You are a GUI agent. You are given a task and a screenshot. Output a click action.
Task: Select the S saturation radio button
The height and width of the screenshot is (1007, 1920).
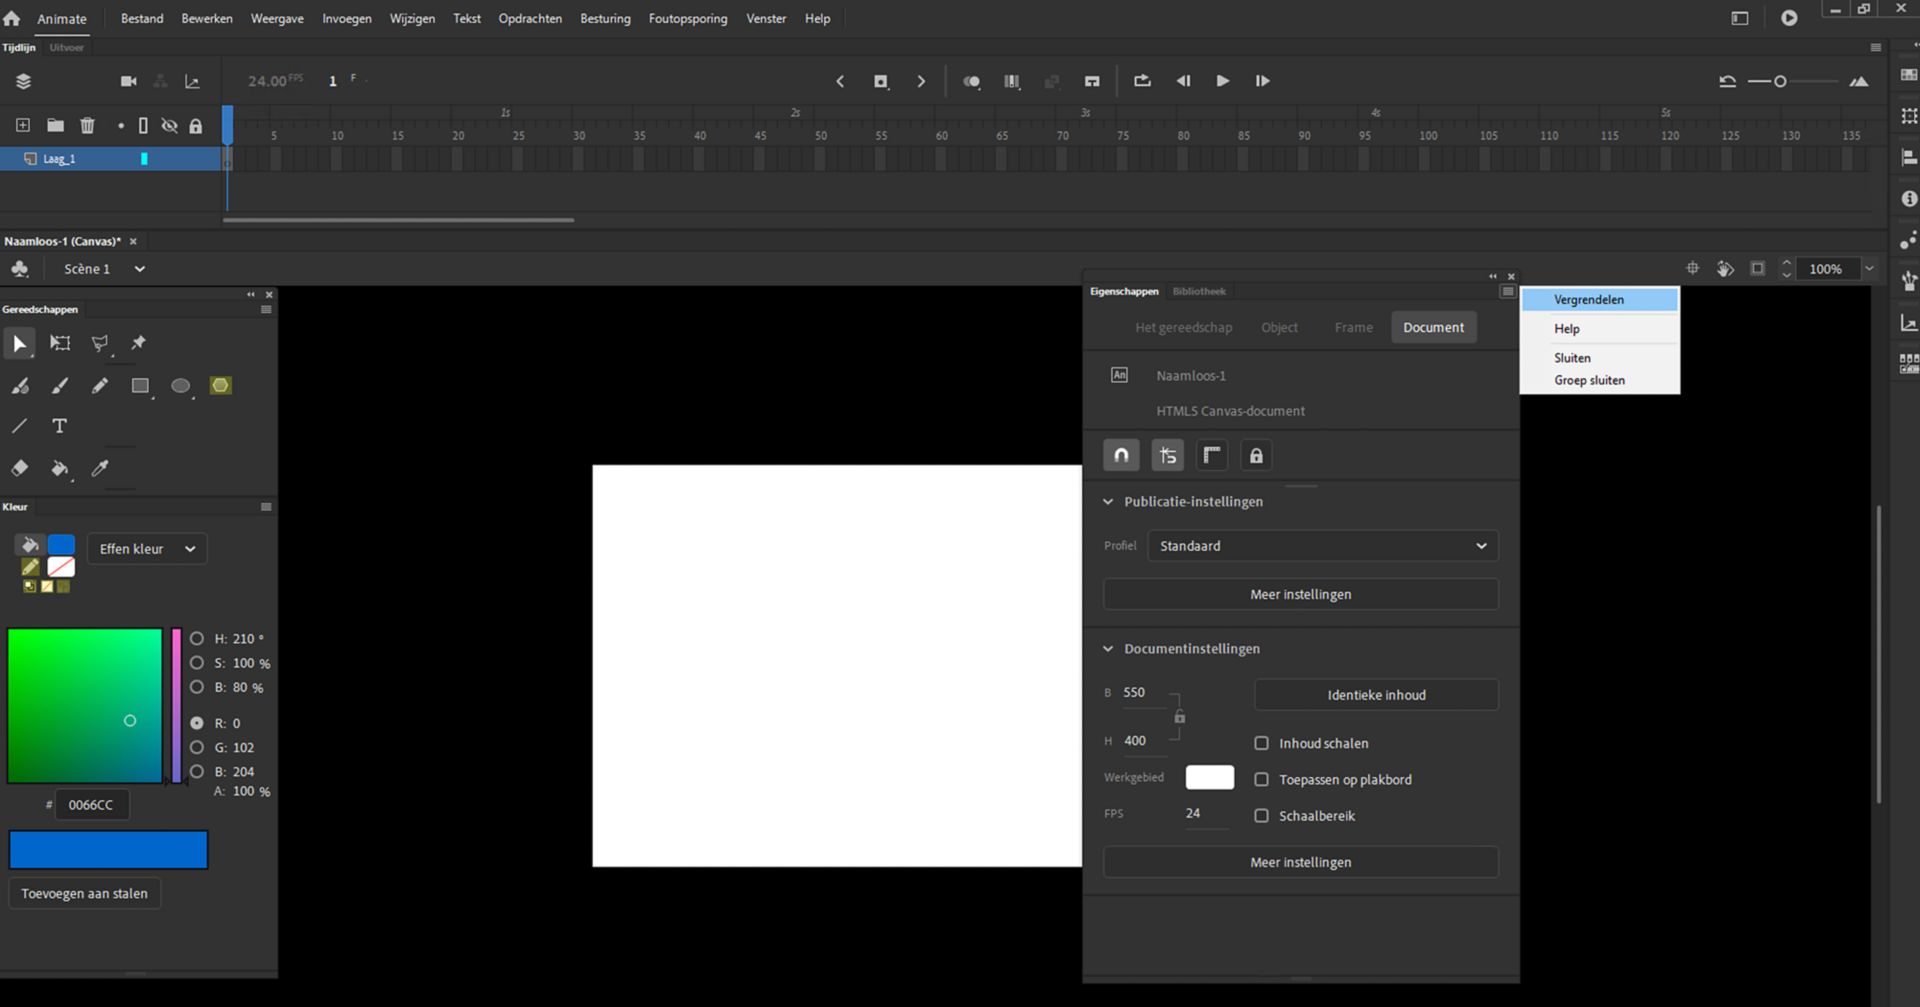coord(197,663)
